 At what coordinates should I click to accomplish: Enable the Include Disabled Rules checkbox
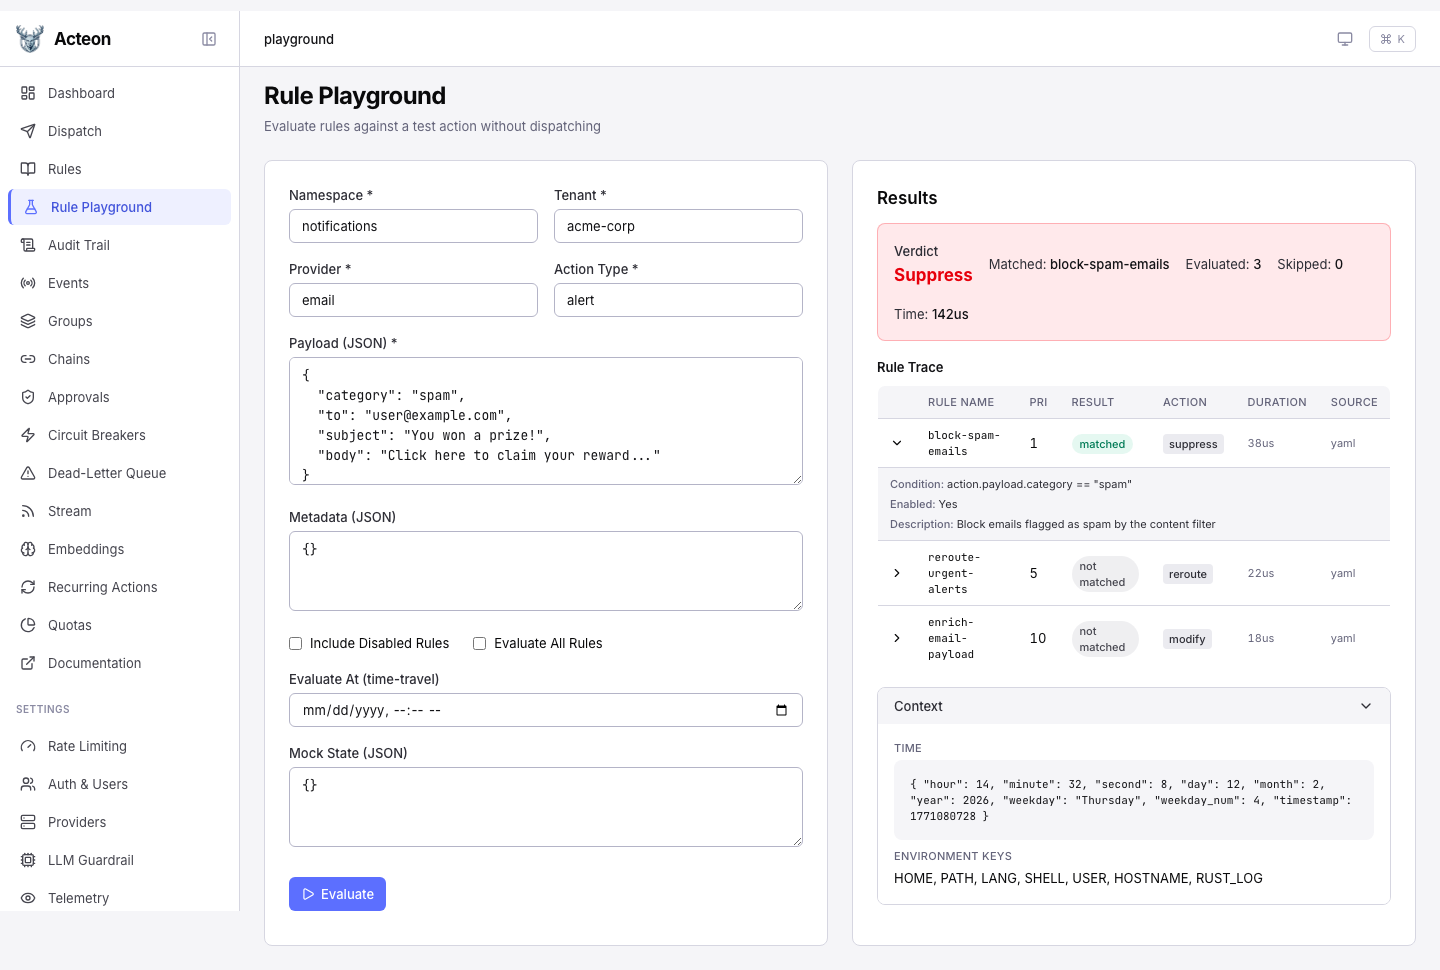[x=296, y=644]
